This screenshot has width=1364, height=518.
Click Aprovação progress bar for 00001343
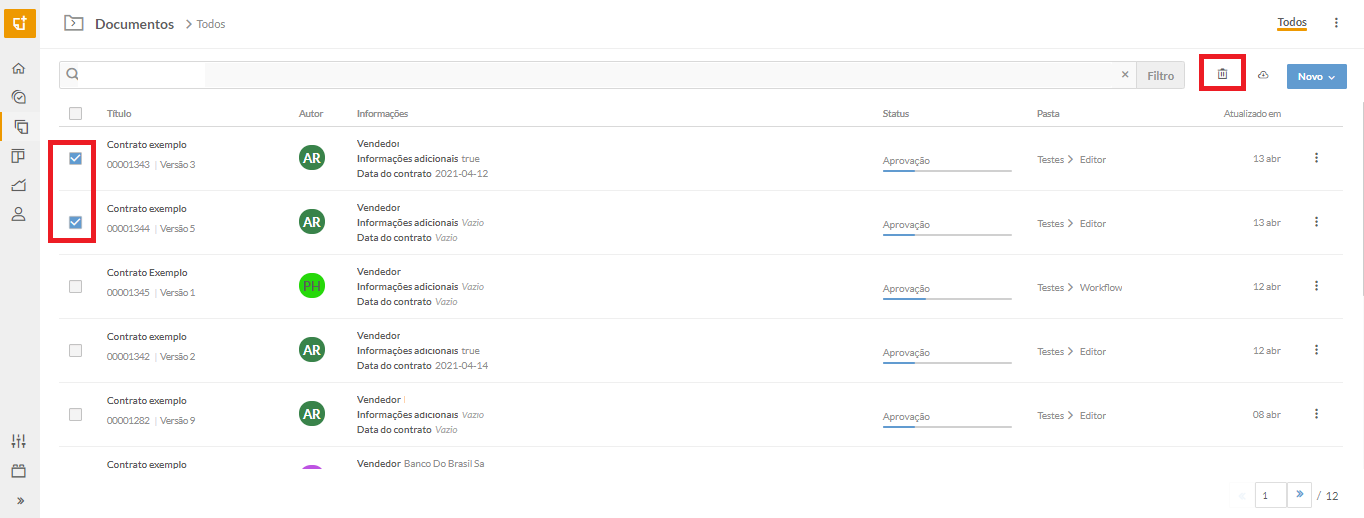click(947, 170)
